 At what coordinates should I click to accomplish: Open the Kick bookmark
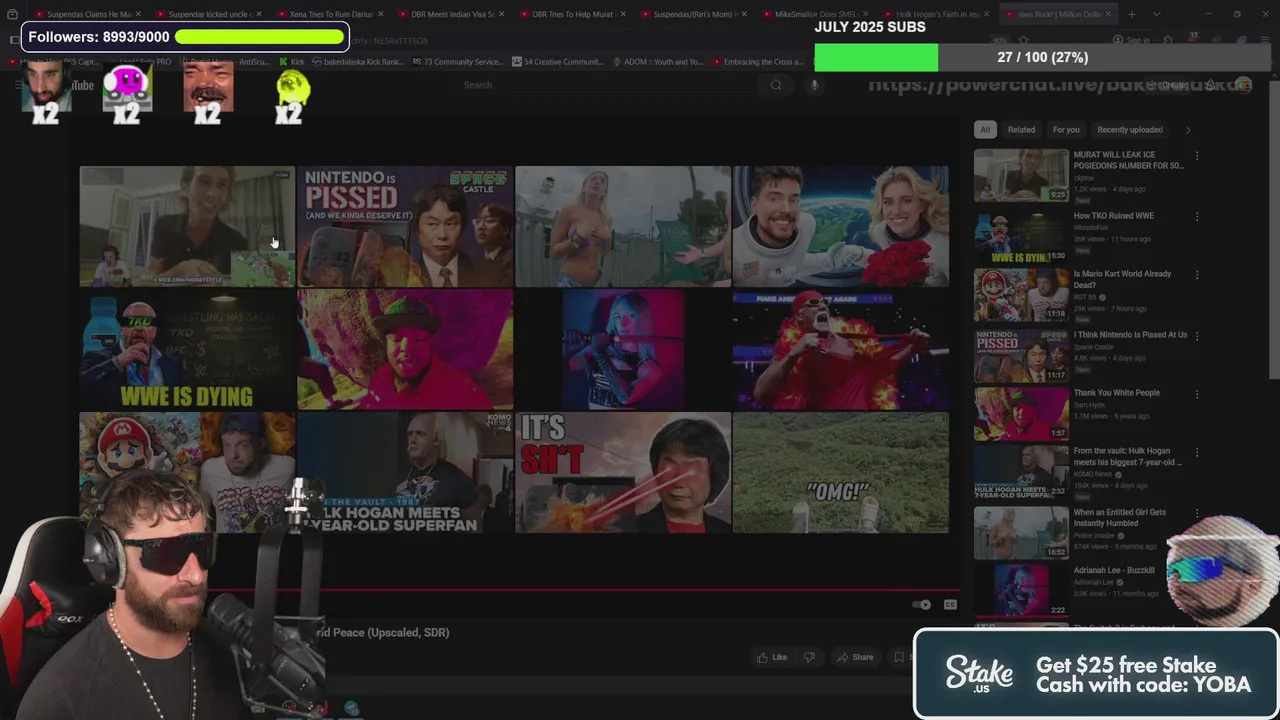(291, 62)
